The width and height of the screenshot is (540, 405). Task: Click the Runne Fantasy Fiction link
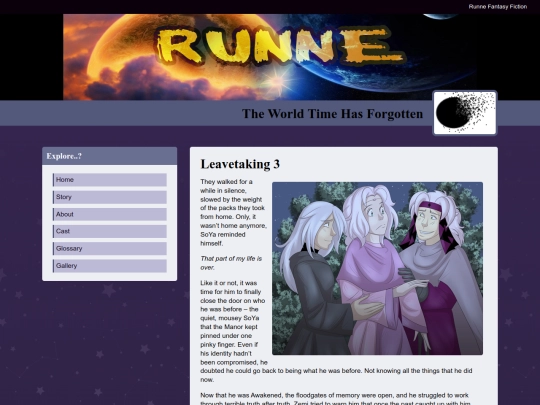(x=498, y=7)
